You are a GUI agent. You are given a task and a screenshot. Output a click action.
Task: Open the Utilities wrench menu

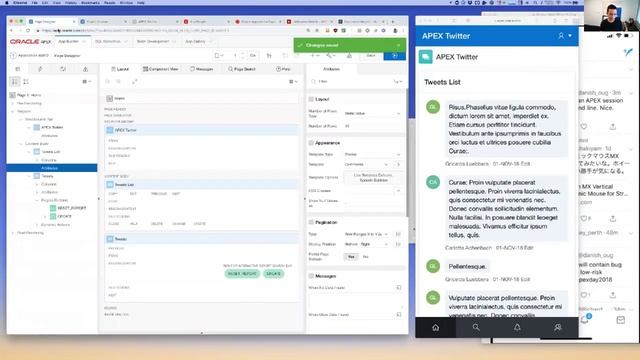coord(330,56)
